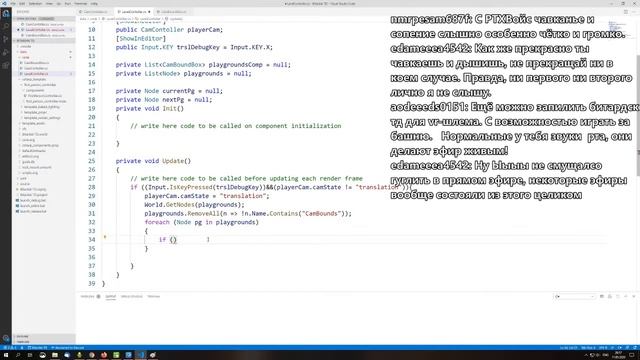Screen dimensions: 640x360
Task: Expand the Timeline section
Action: (x=44, y=342)
